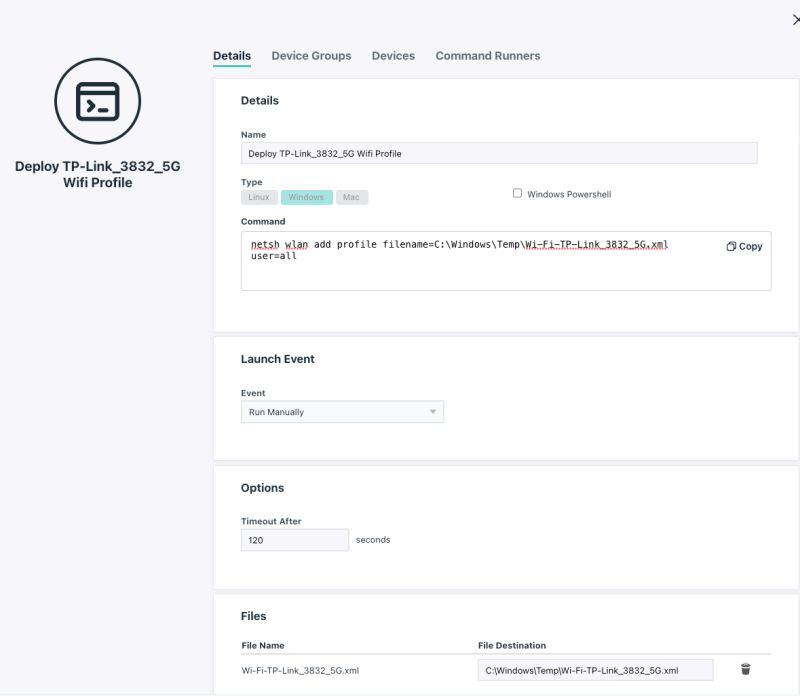Screen dimensions: 800x696
Task: Keep Windows selected as script type
Action: [306, 197]
